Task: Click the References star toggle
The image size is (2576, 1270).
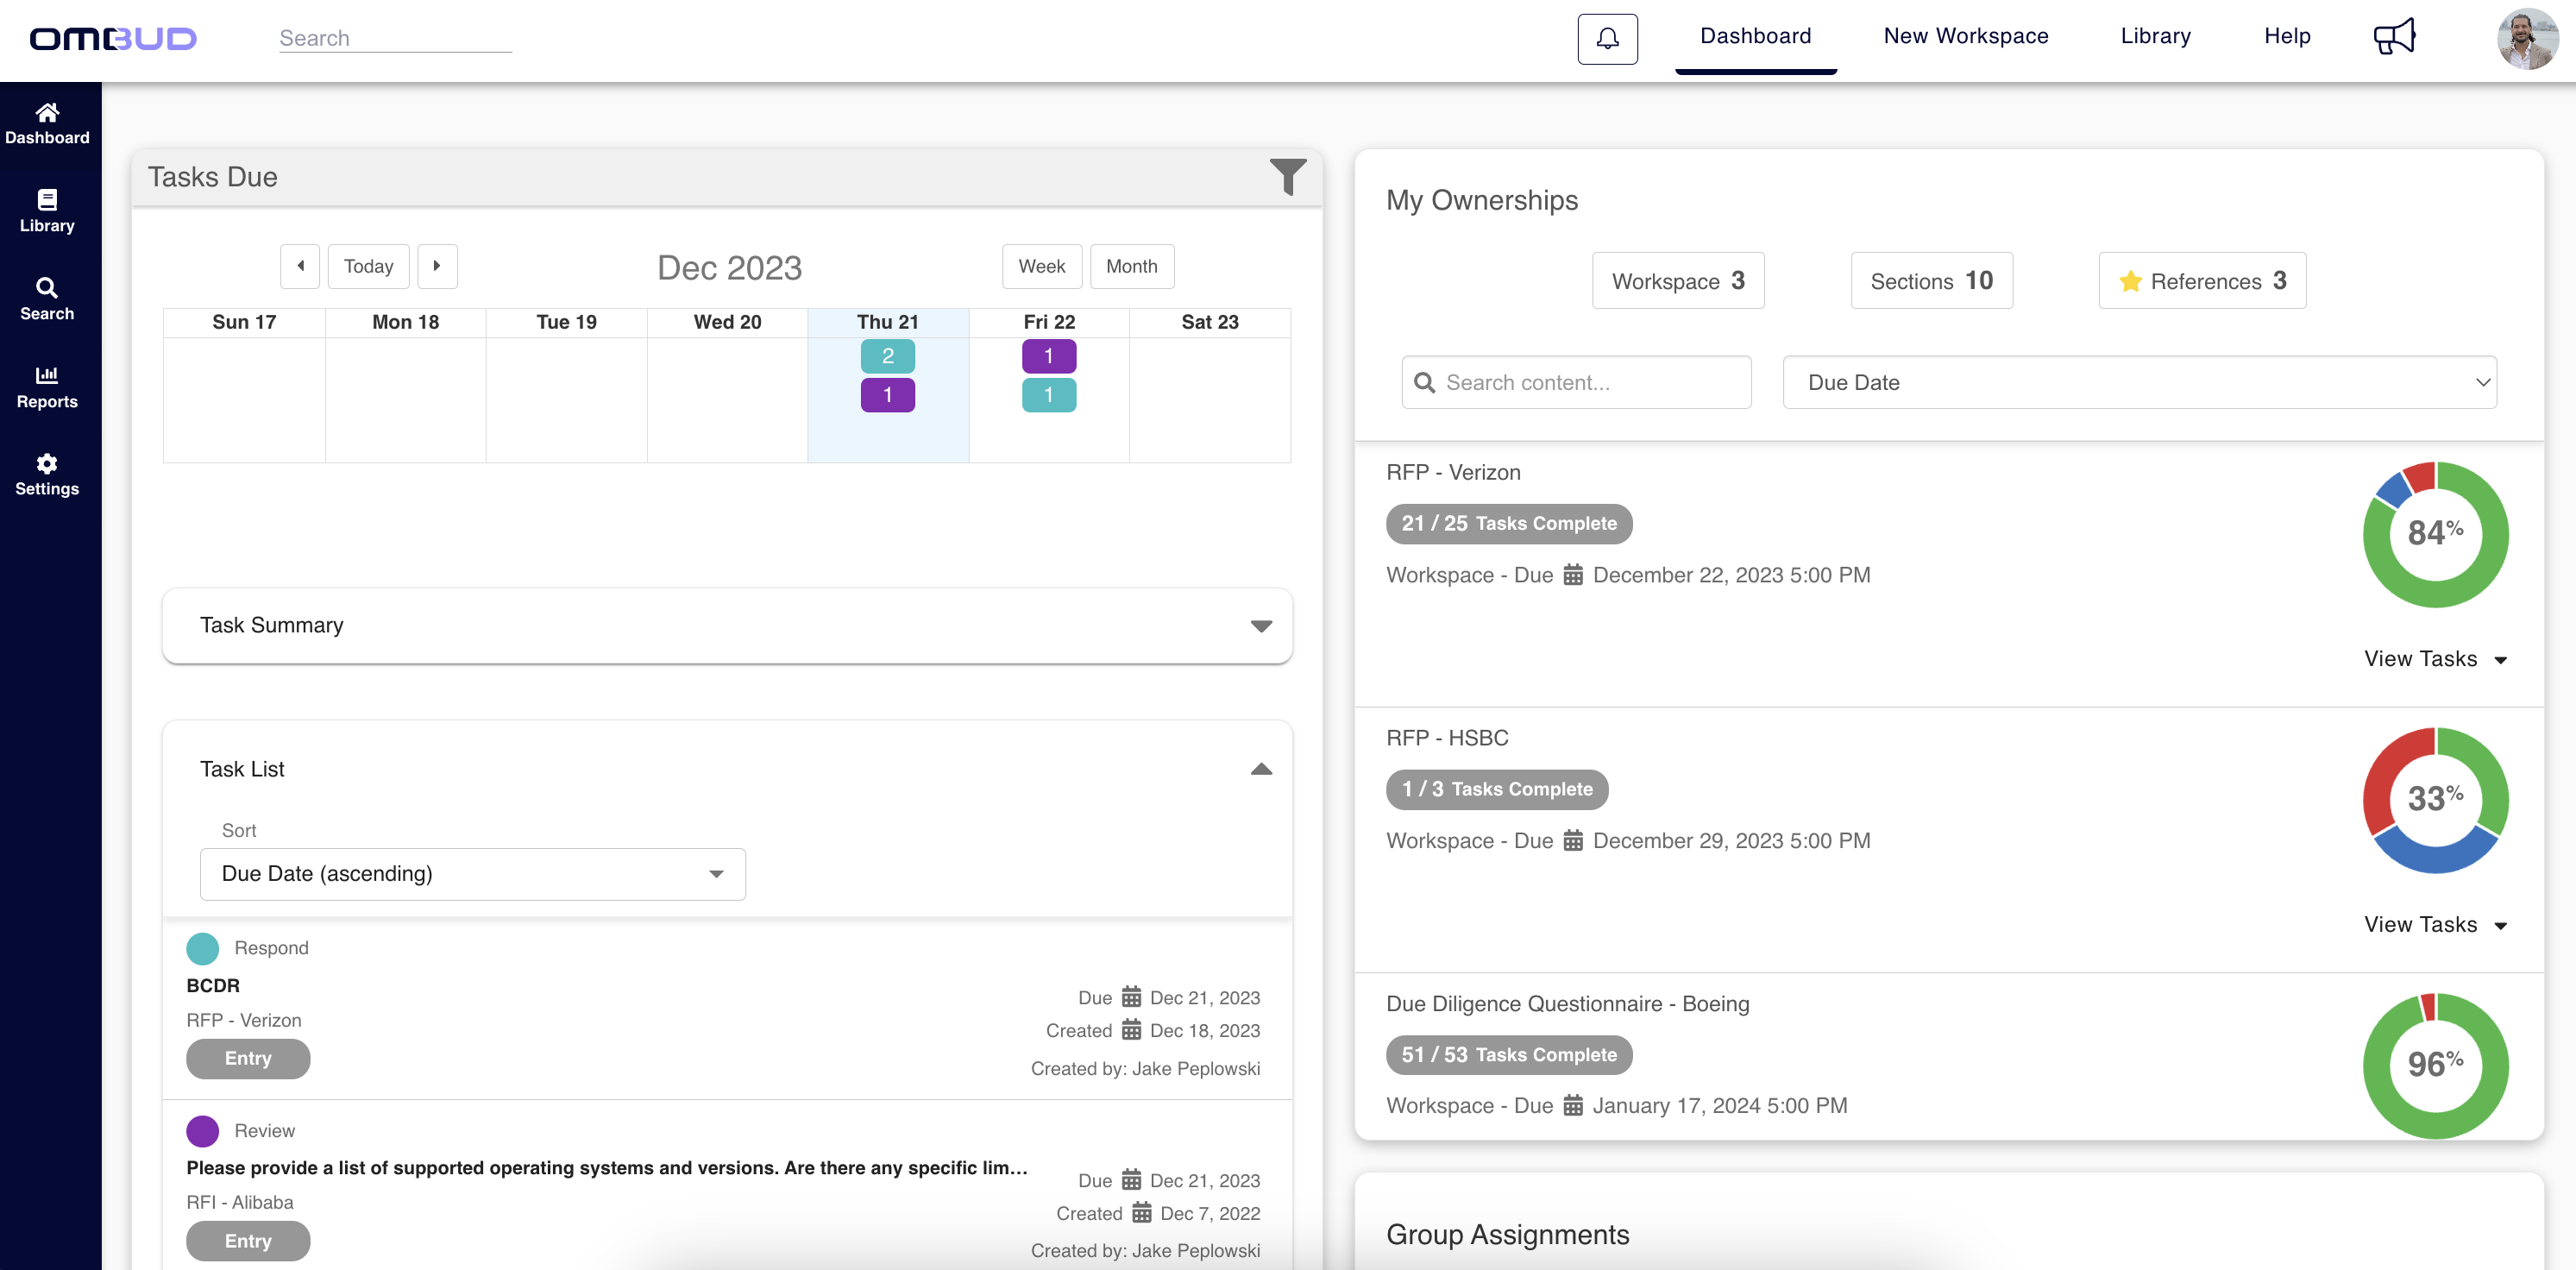Action: pyautogui.click(x=2202, y=281)
